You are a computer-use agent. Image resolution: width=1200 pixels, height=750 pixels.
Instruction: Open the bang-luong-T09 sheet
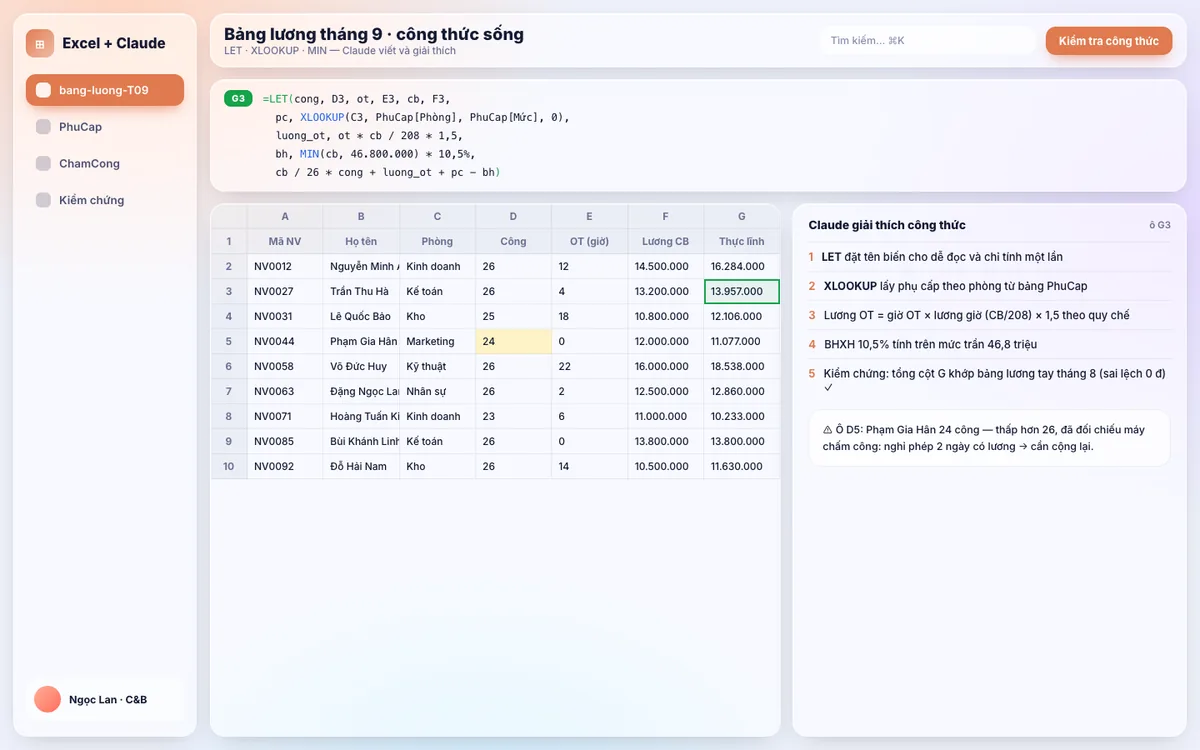[x=105, y=90]
